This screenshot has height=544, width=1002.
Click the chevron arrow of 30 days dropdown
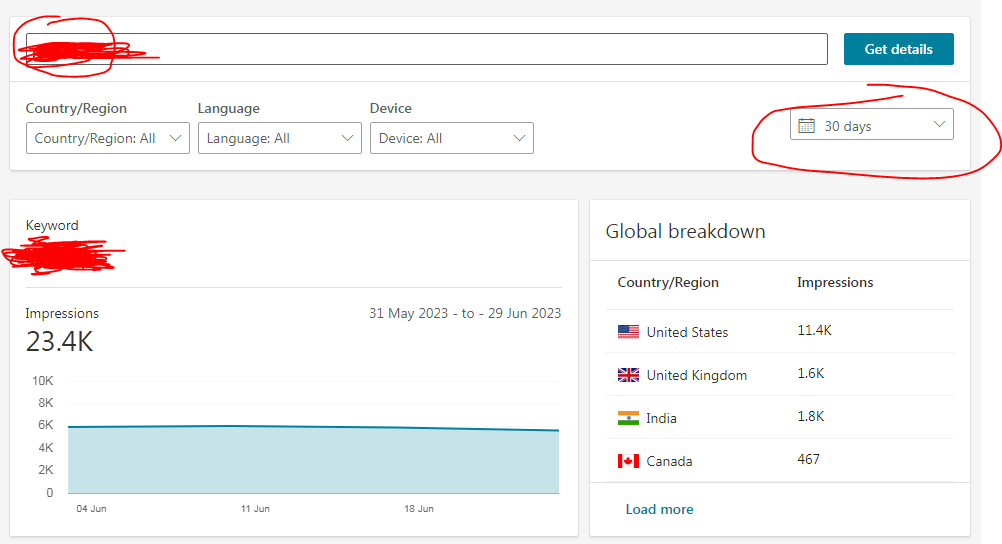coord(939,124)
